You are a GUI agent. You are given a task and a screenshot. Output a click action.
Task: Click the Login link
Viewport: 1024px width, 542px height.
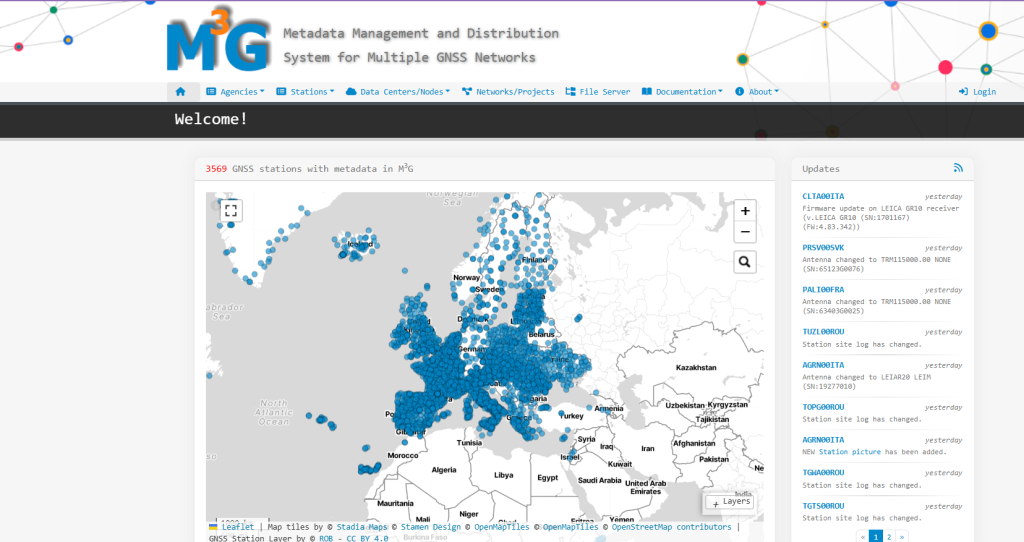(977, 91)
